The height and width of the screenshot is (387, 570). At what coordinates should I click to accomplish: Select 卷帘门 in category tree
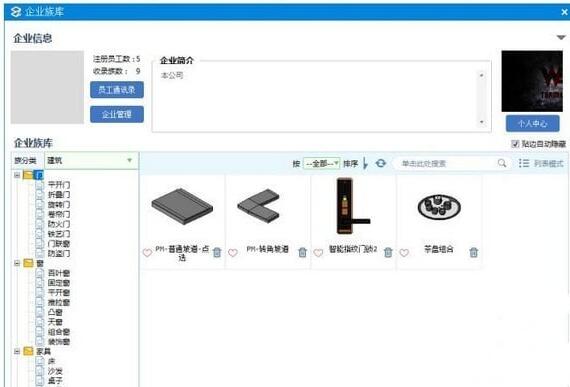[x=59, y=214]
